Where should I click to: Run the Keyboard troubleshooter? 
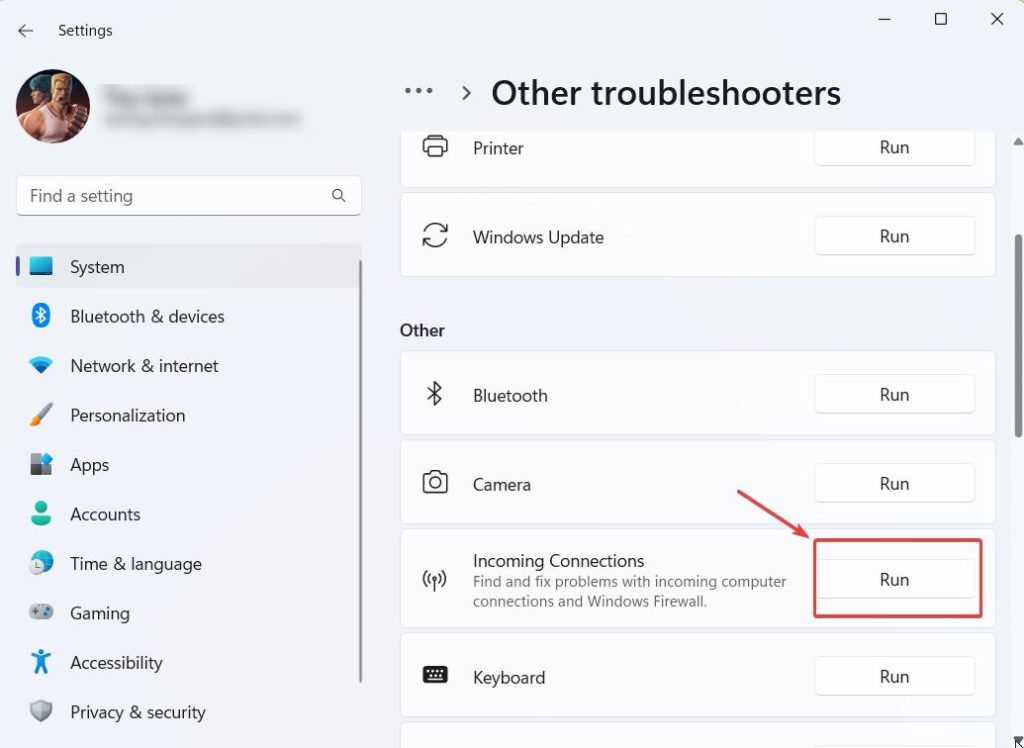(894, 676)
